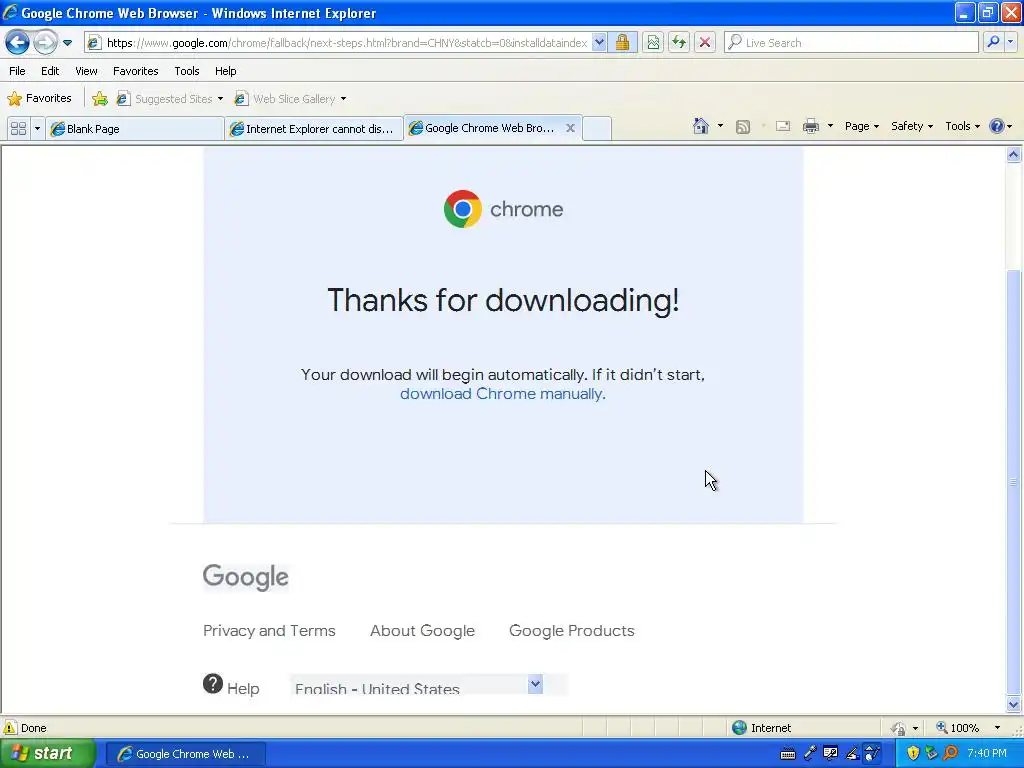
Task: Click the protected mode lock icon in status bar
Action: pyautogui.click(x=899, y=728)
